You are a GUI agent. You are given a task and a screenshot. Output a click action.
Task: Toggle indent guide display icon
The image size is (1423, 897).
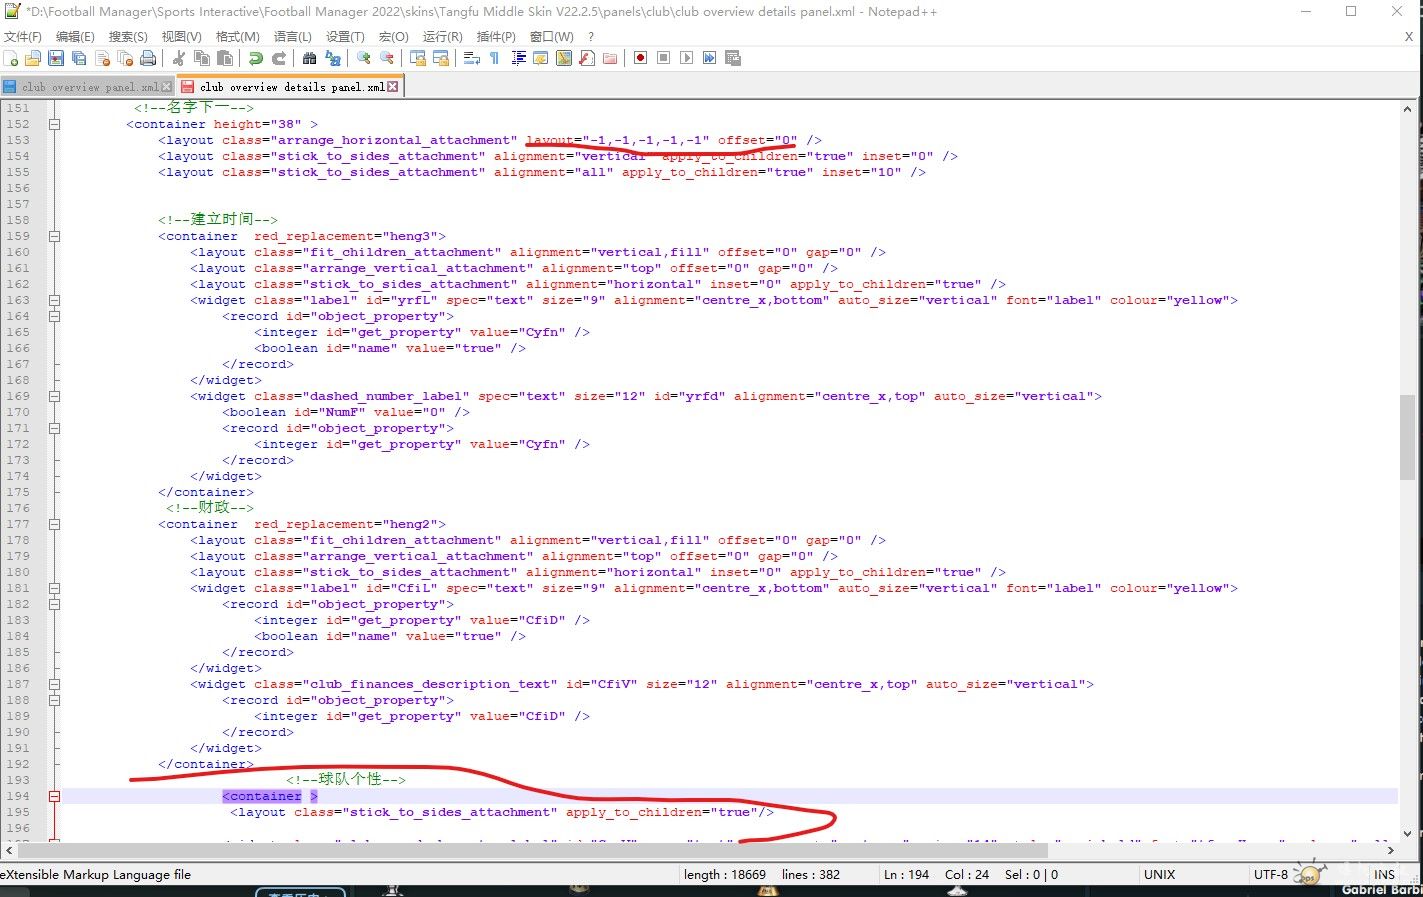click(x=518, y=58)
